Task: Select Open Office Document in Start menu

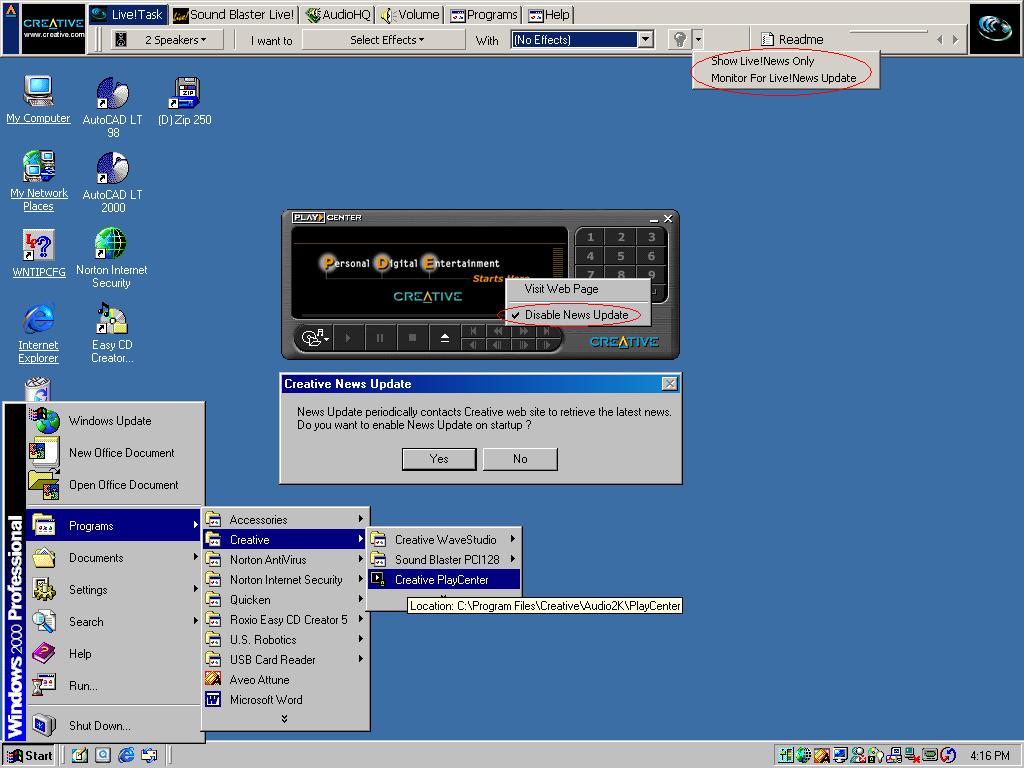Action: (115, 485)
